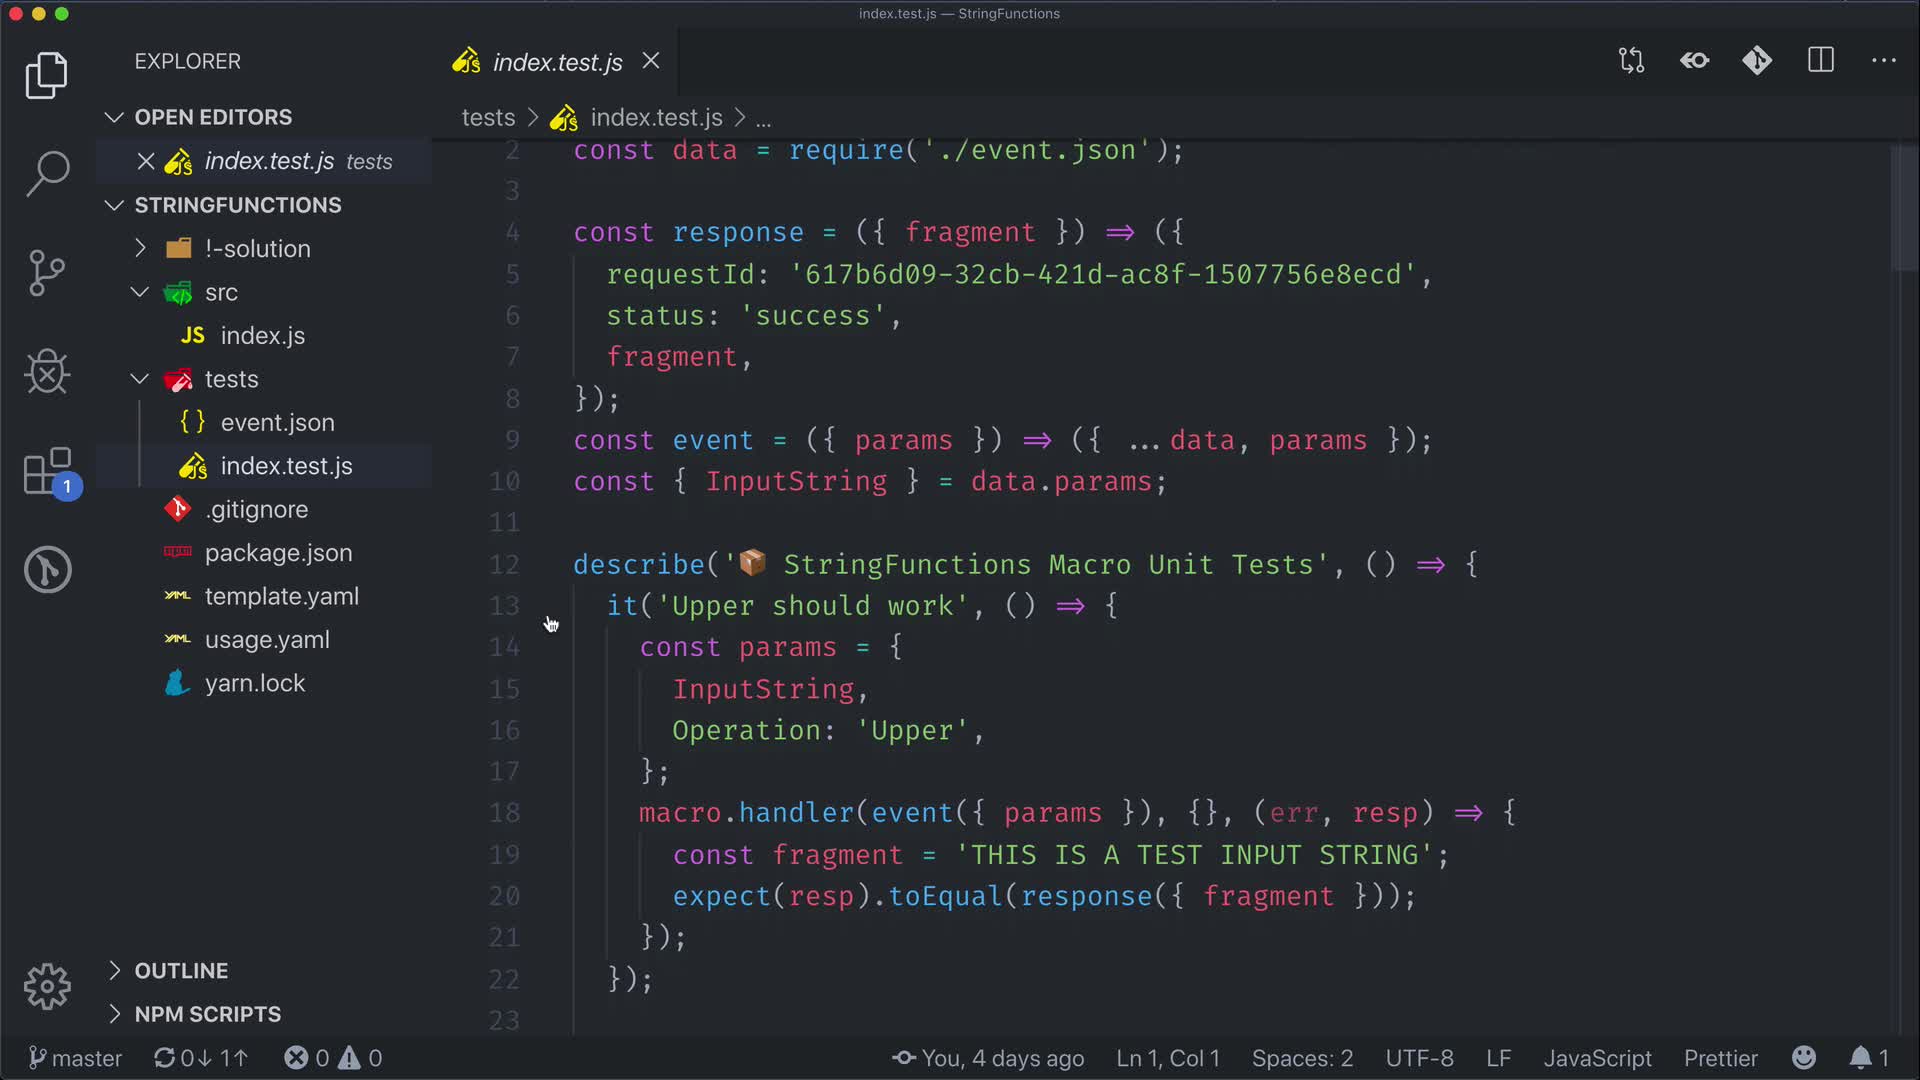
Task: Open the Source Control view
Action: click(47, 272)
